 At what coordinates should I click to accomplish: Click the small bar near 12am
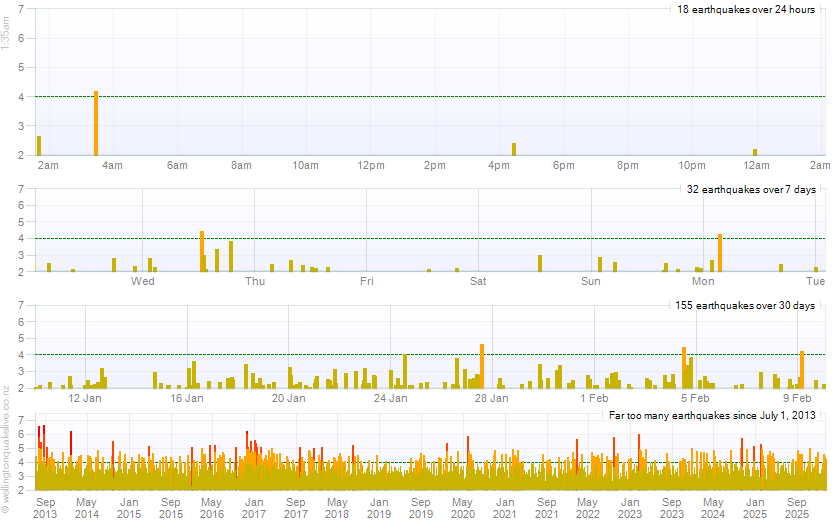(755, 152)
